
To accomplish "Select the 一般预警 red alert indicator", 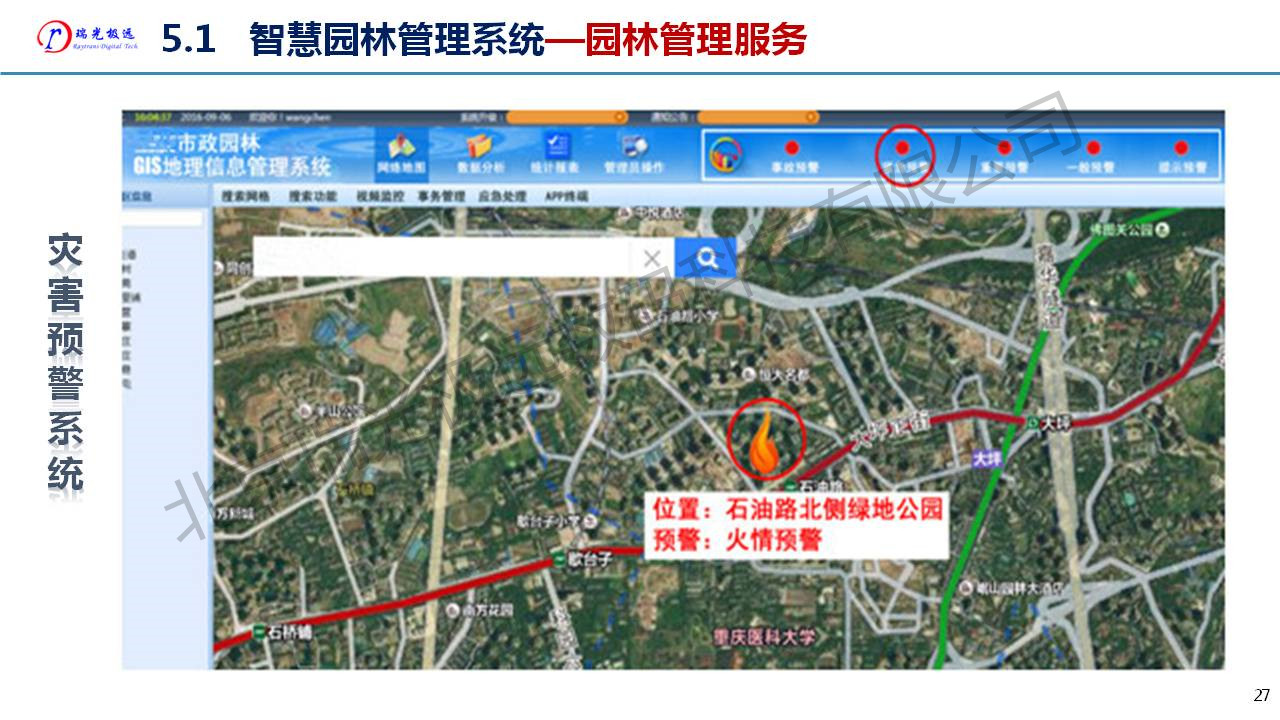I will (x=1092, y=149).
